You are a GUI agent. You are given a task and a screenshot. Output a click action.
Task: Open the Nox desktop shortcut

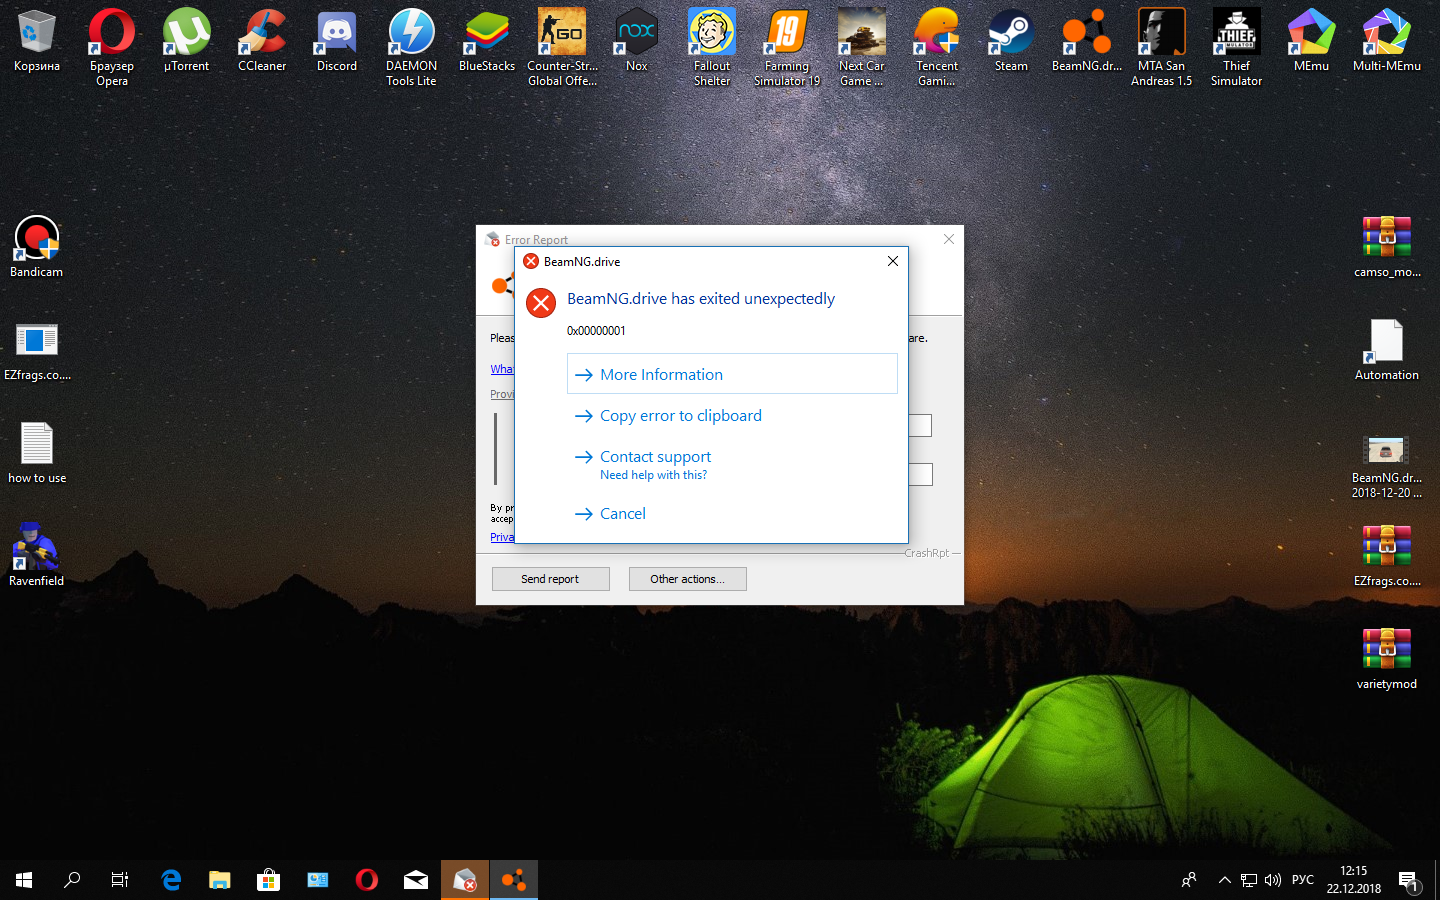[x=637, y=42]
